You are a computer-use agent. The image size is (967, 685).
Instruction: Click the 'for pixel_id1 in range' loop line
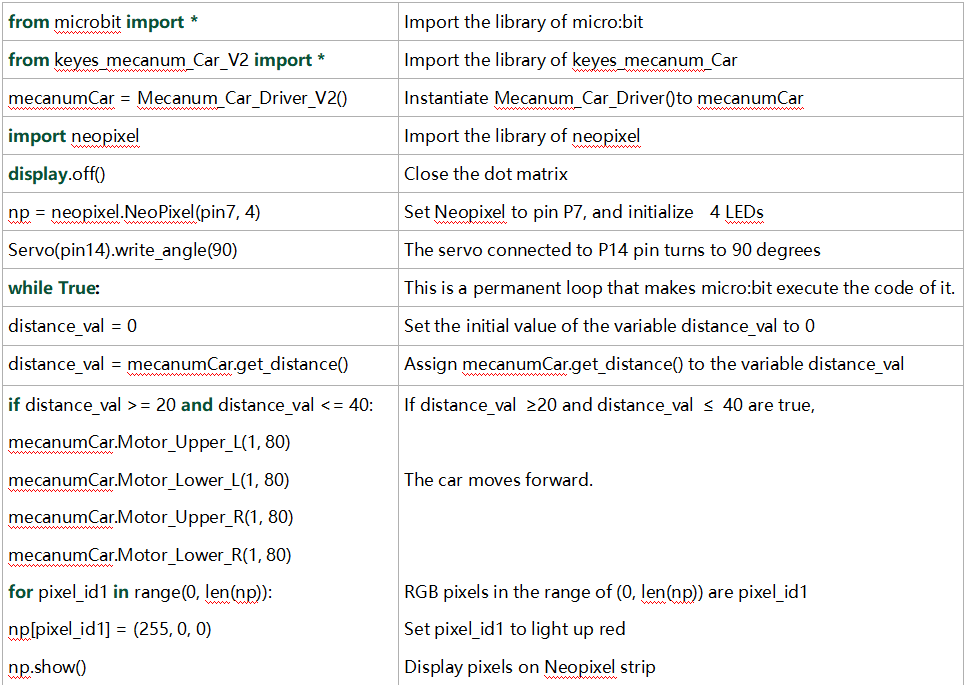coord(140,593)
